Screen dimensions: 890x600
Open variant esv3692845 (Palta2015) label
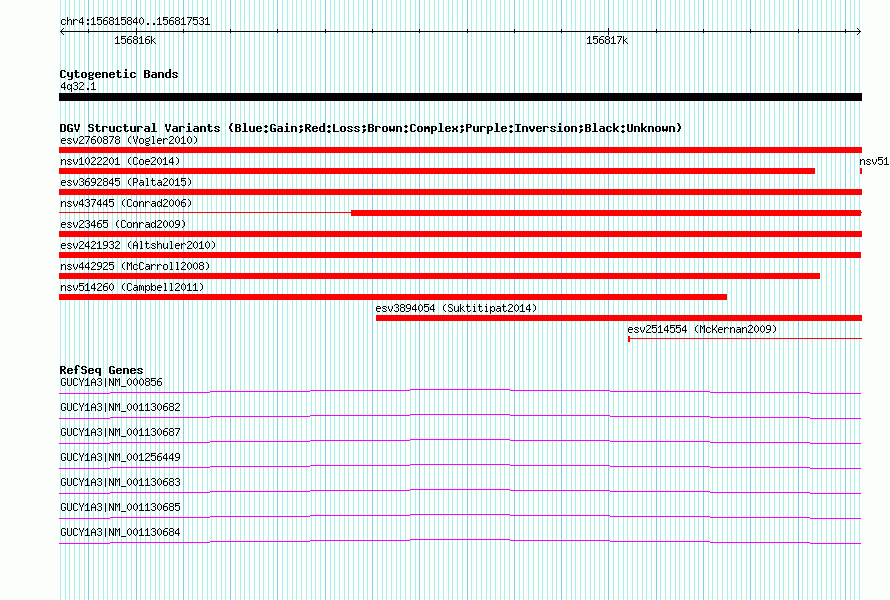[126, 182]
